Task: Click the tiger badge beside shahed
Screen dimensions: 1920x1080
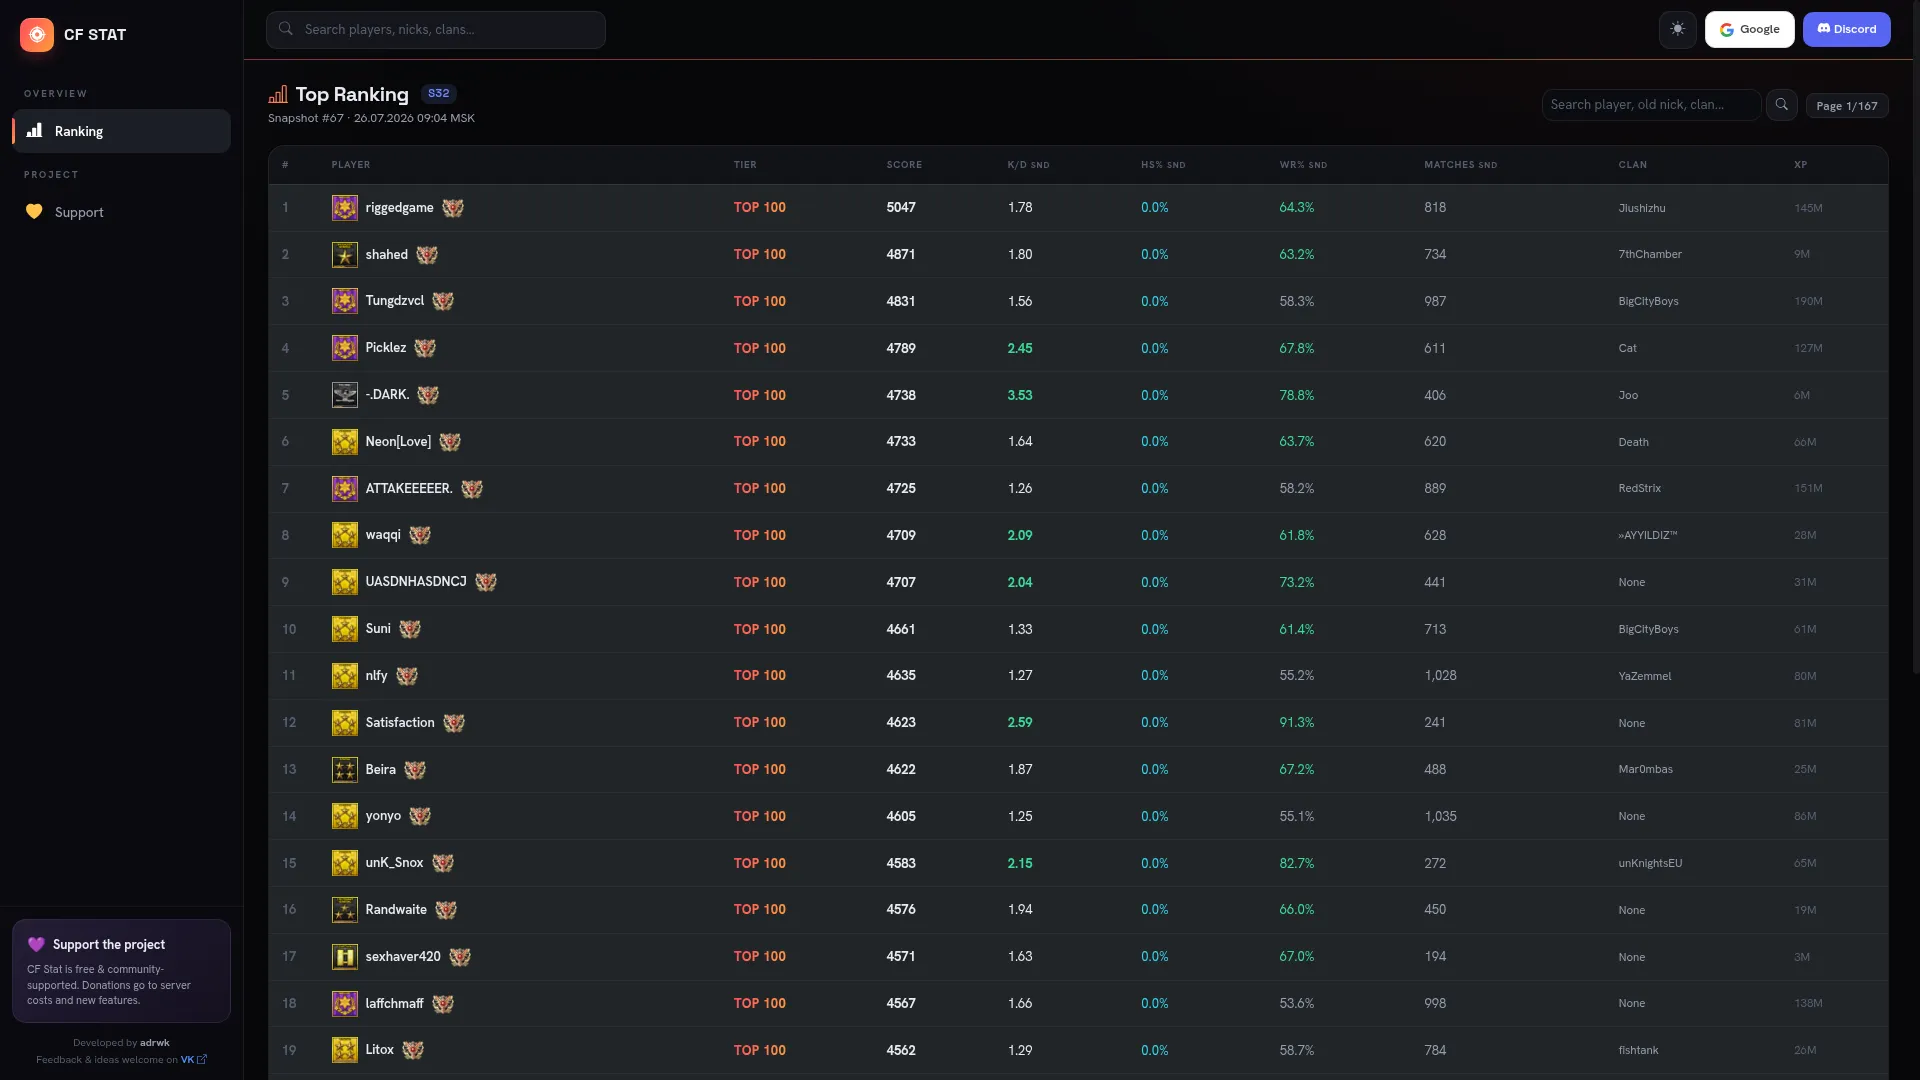Action: coord(427,255)
